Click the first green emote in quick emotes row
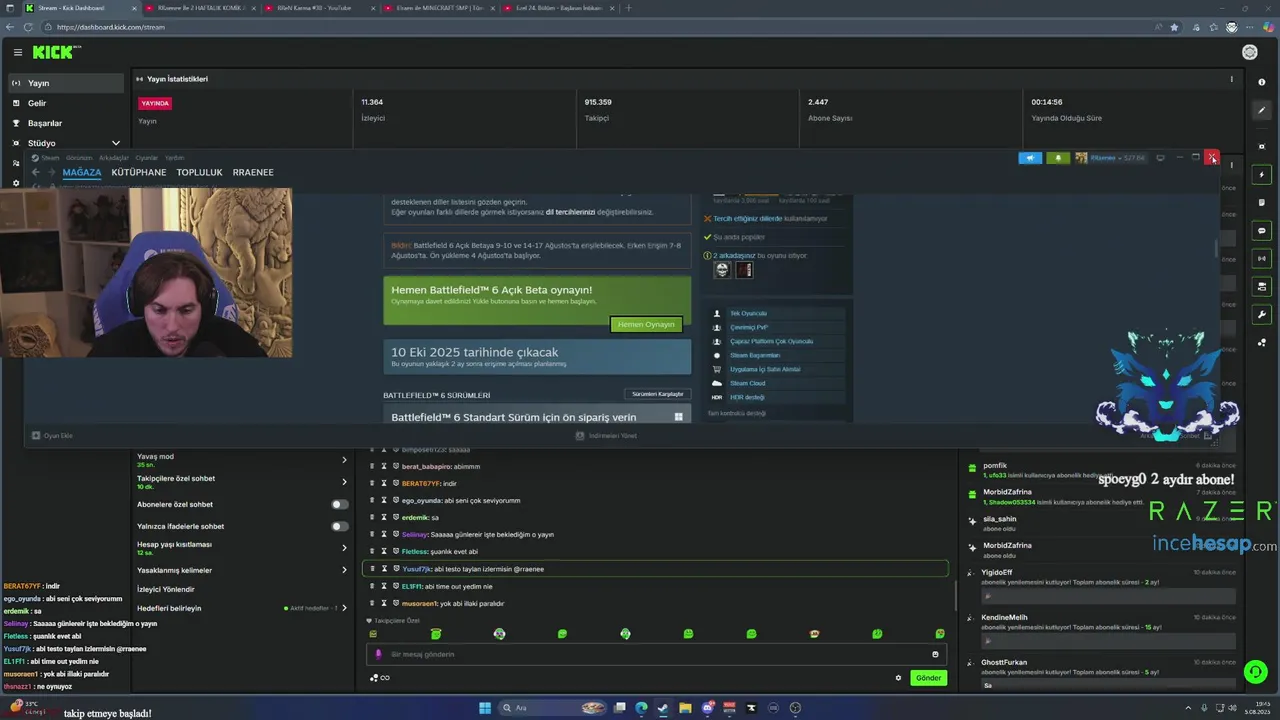This screenshot has height=720, width=1280. pos(373,634)
